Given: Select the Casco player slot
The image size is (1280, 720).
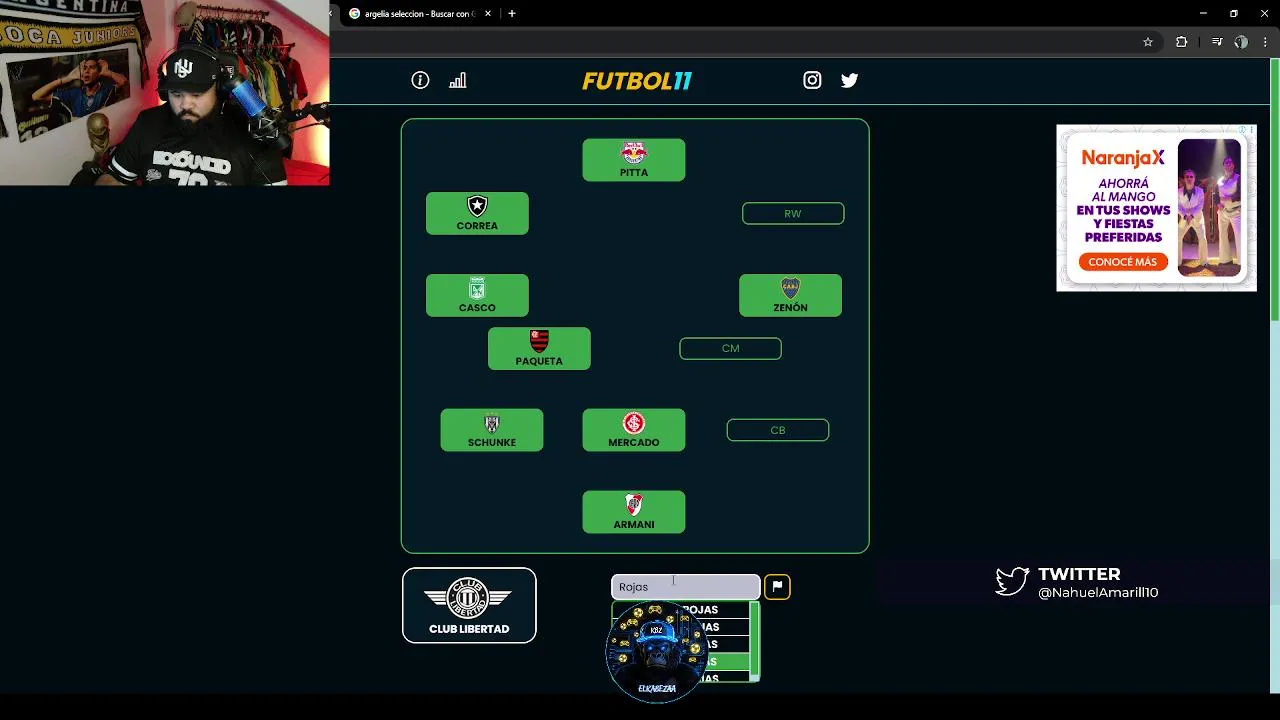Looking at the screenshot, I should 477,295.
